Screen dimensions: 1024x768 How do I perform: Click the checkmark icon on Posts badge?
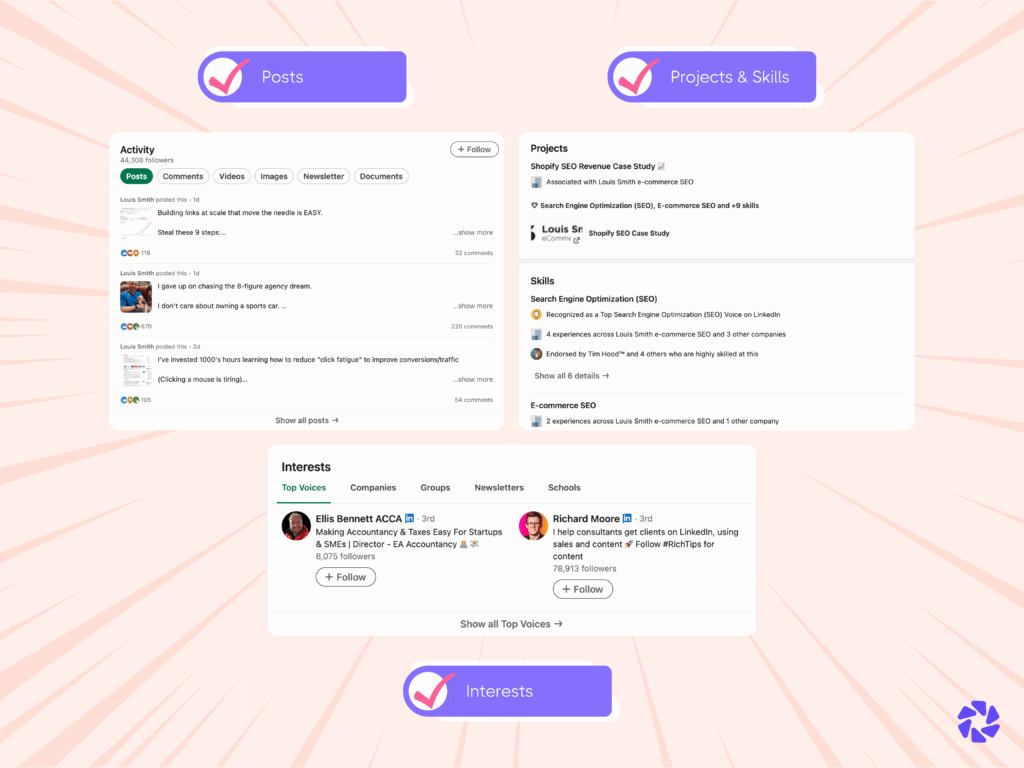coord(225,77)
